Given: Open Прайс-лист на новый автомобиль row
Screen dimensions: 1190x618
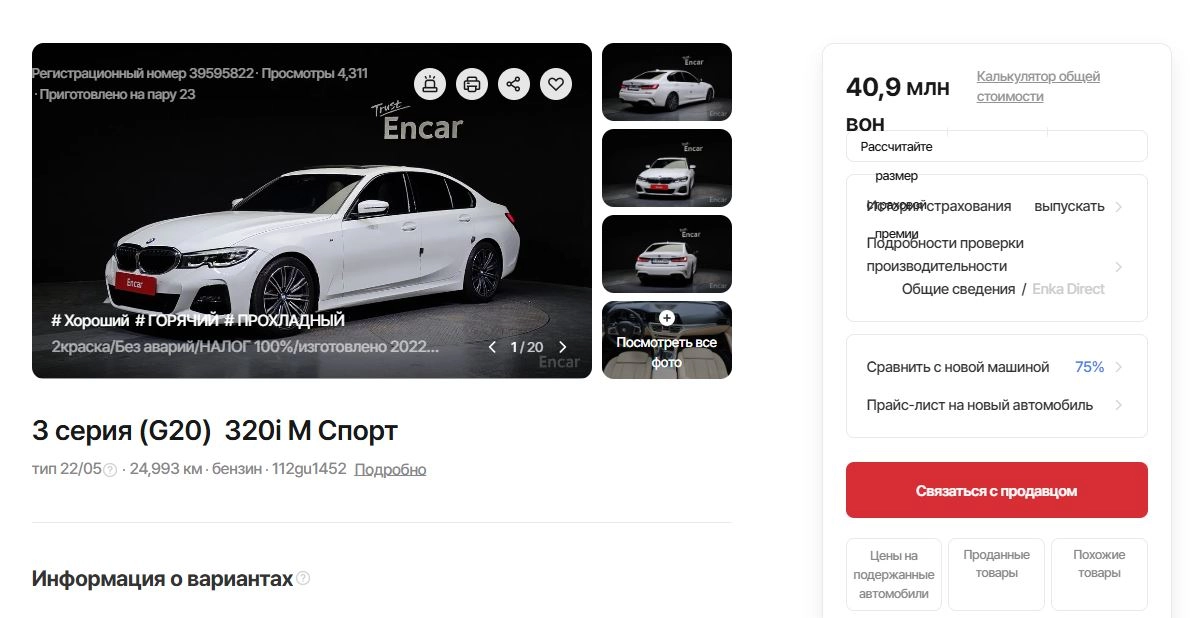Looking at the screenshot, I should coord(996,405).
